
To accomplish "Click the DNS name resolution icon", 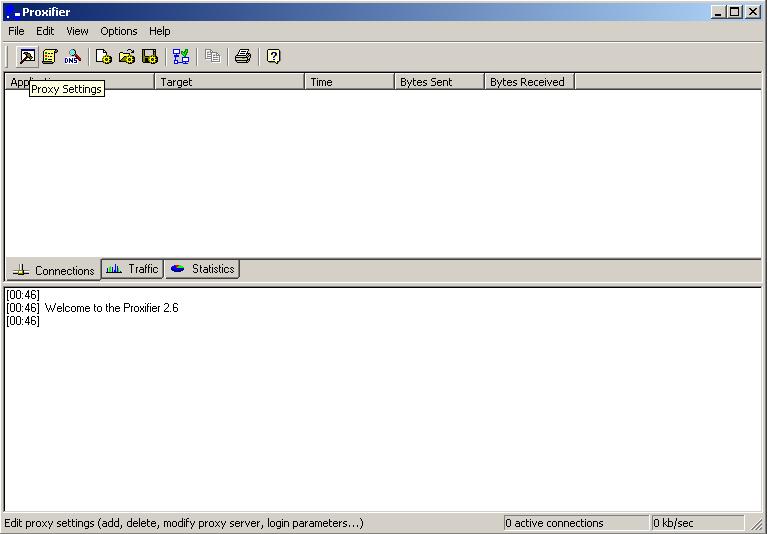I will tap(72, 57).
